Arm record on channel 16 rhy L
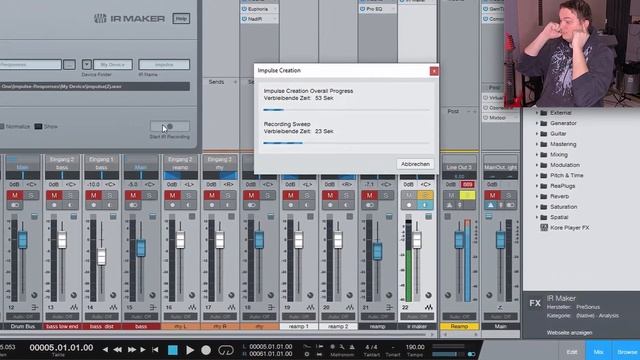The image size is (640, 360). click(x=172, y=205)
